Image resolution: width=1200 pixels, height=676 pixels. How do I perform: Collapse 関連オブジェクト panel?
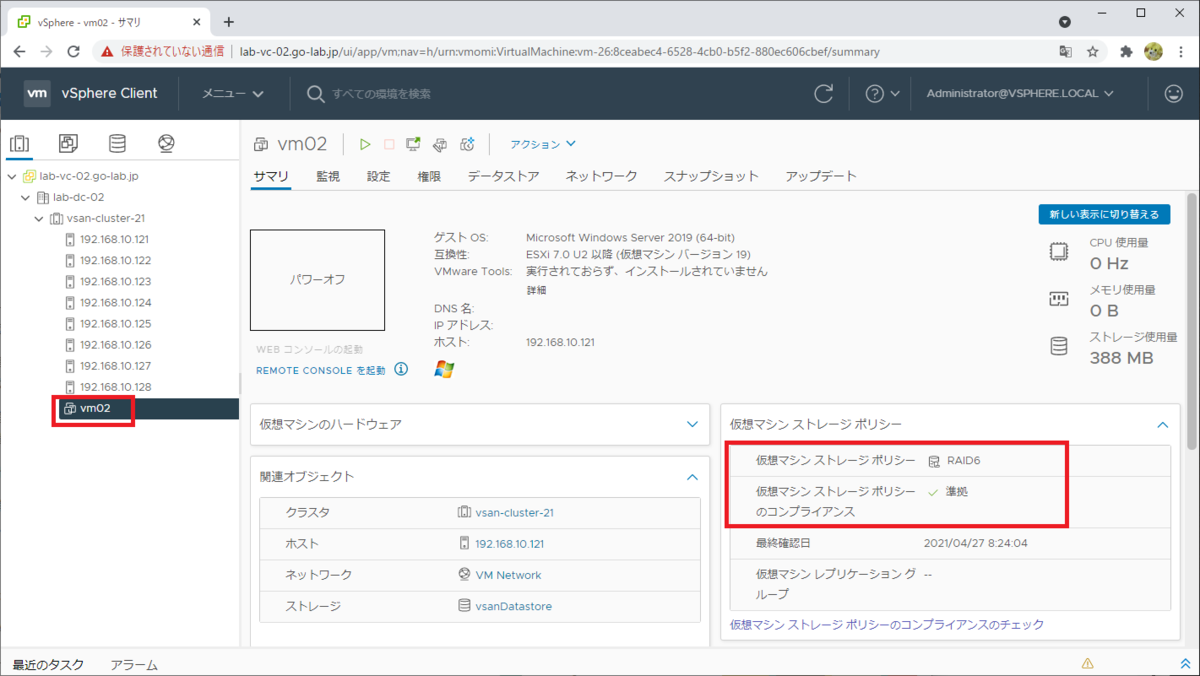pos(692,477)
